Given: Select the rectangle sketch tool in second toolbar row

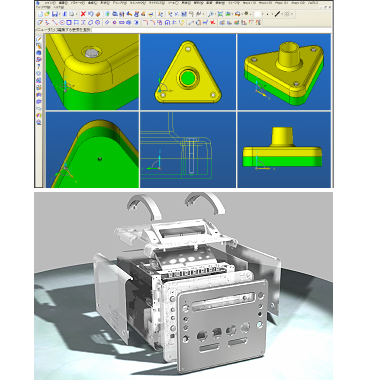Looking at the screenshot, I should coord(69,22).
